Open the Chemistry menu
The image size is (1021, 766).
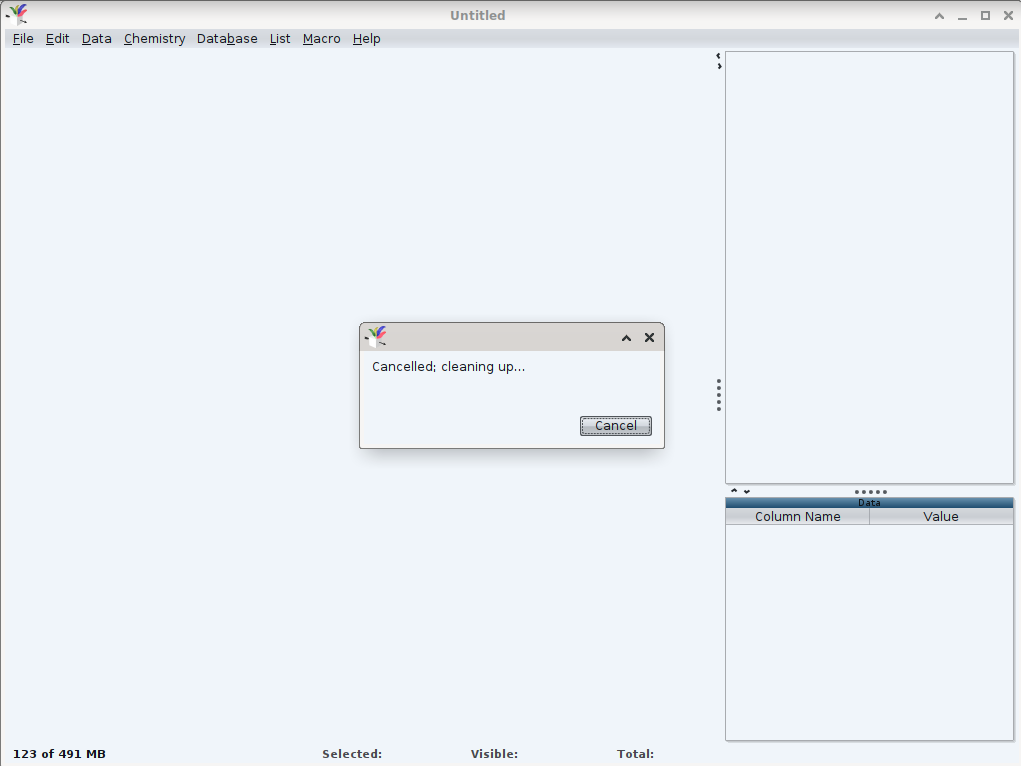tap(154, 39)
